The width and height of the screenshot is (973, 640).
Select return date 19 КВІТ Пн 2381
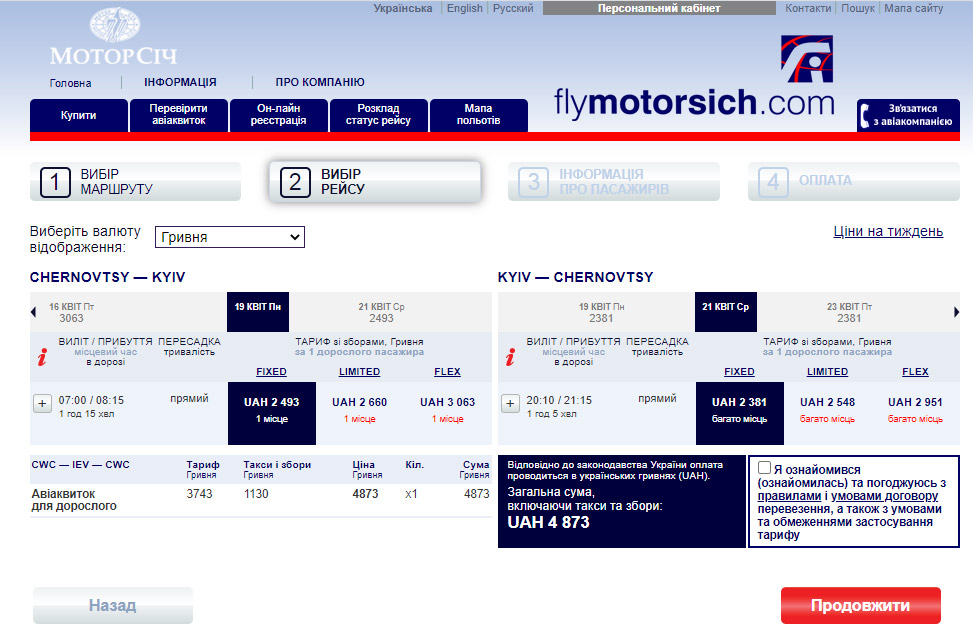tap(601, 312)
